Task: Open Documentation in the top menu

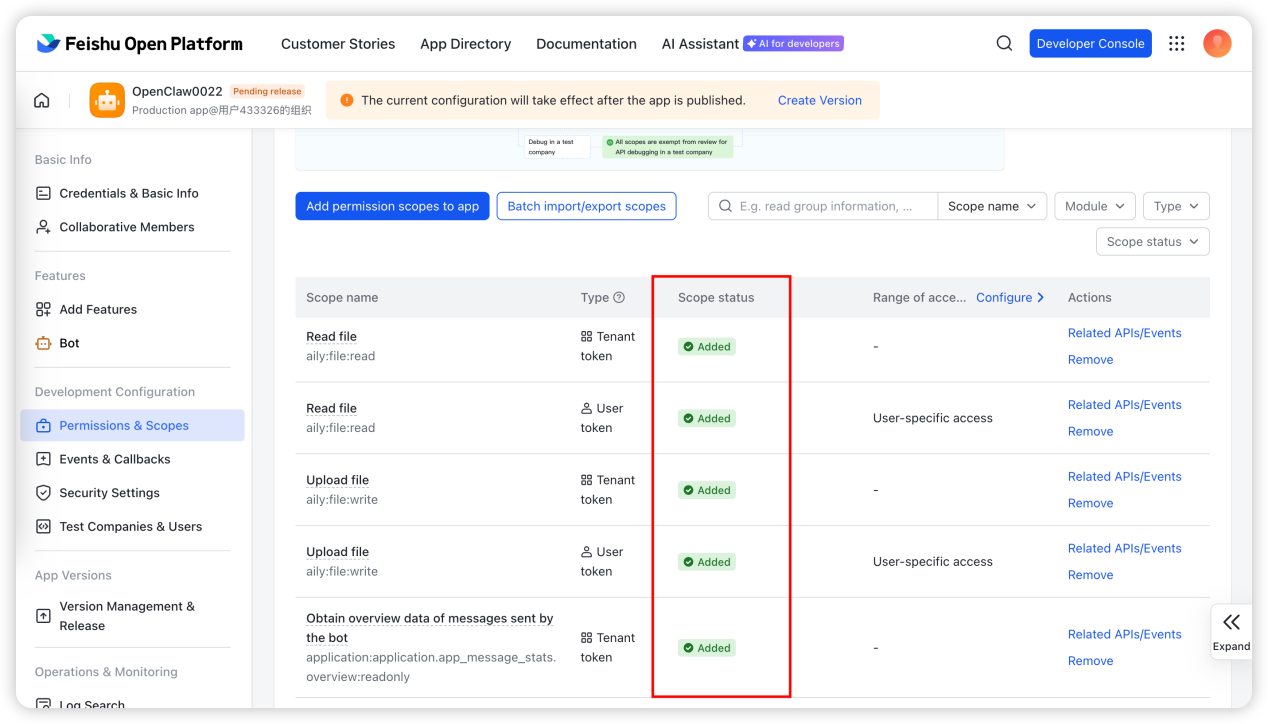Action: (x=586, y=44)
